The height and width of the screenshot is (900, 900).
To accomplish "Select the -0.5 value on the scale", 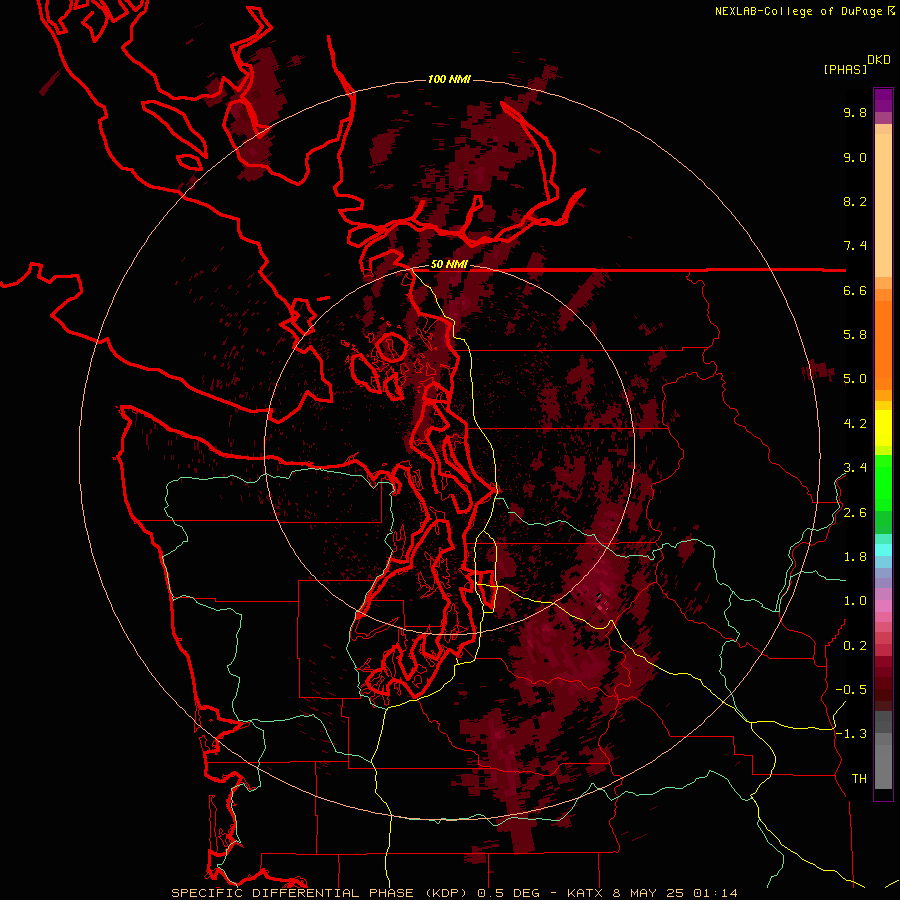I will [x=851, y=690].
